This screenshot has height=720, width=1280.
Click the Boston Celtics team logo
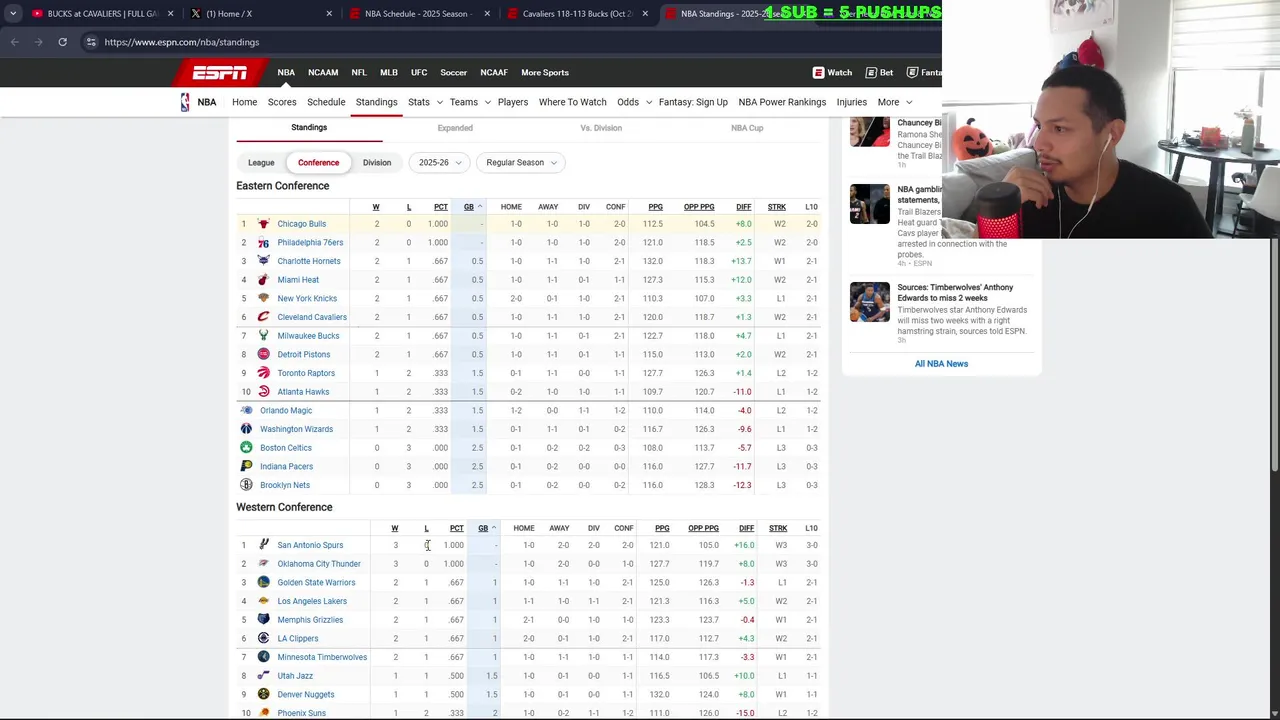246,448
